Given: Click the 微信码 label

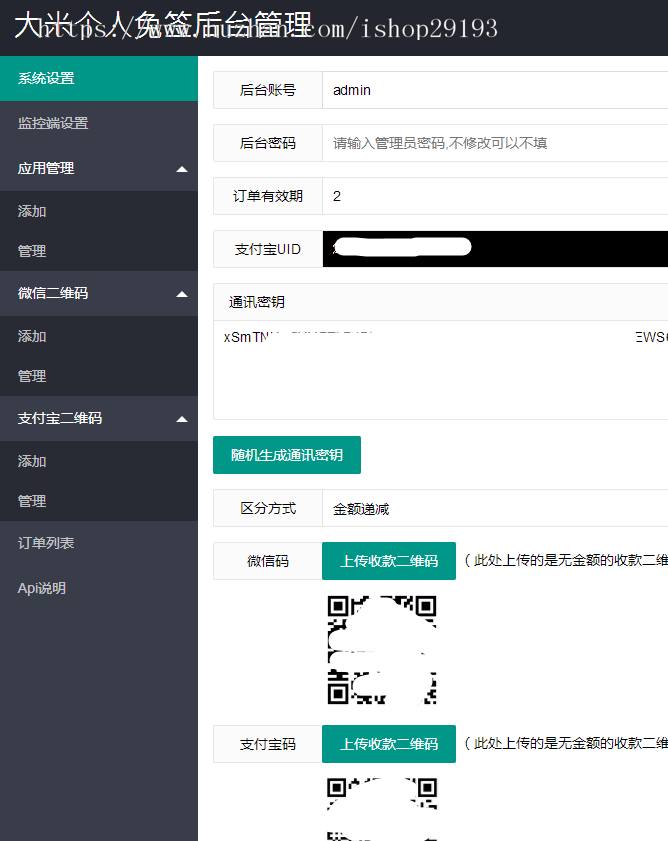Looking at the screenshot, I should [x=268, y=561].
